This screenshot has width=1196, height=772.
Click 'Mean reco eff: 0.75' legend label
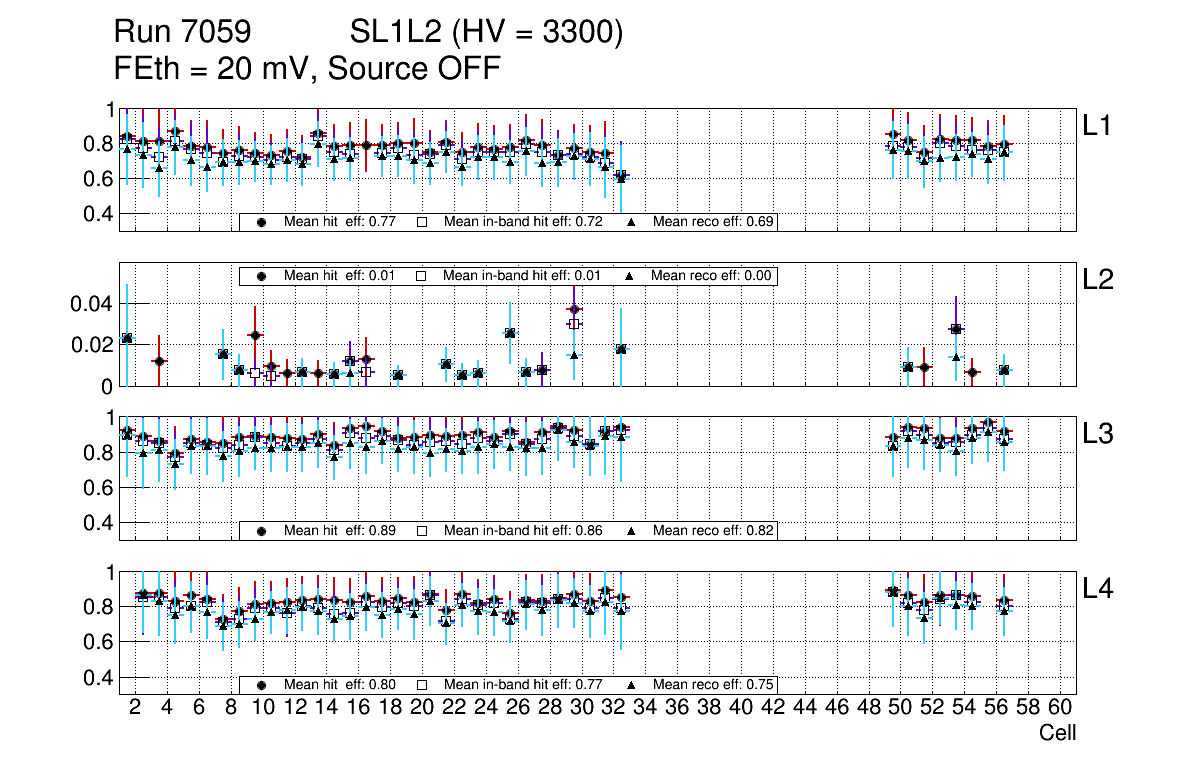[x=714, y=685]
